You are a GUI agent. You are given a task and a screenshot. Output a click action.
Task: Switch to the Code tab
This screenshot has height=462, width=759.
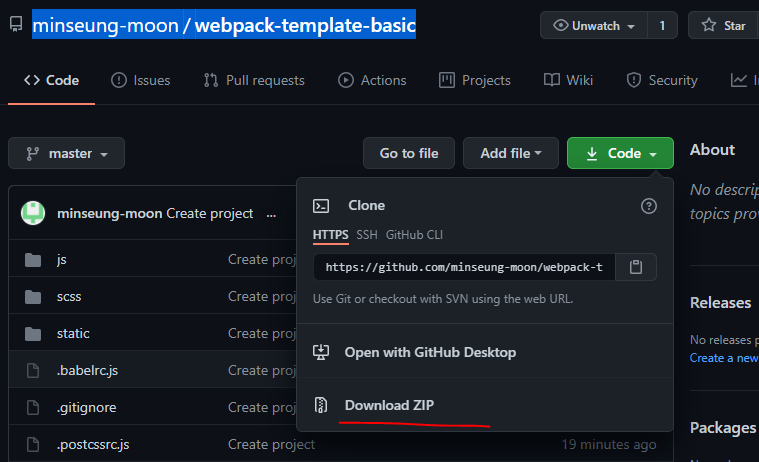tap(51, 80)
